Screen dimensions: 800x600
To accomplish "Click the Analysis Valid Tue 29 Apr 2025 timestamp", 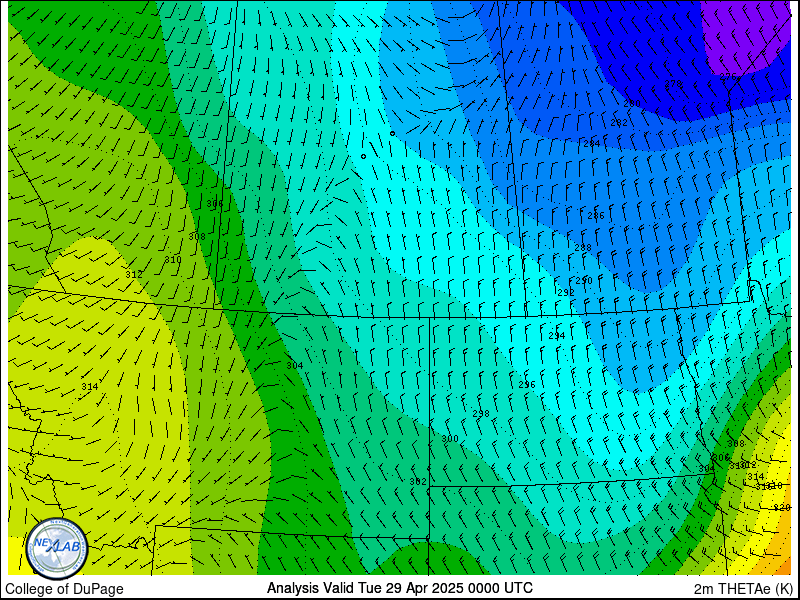I will tap(399, 588).
